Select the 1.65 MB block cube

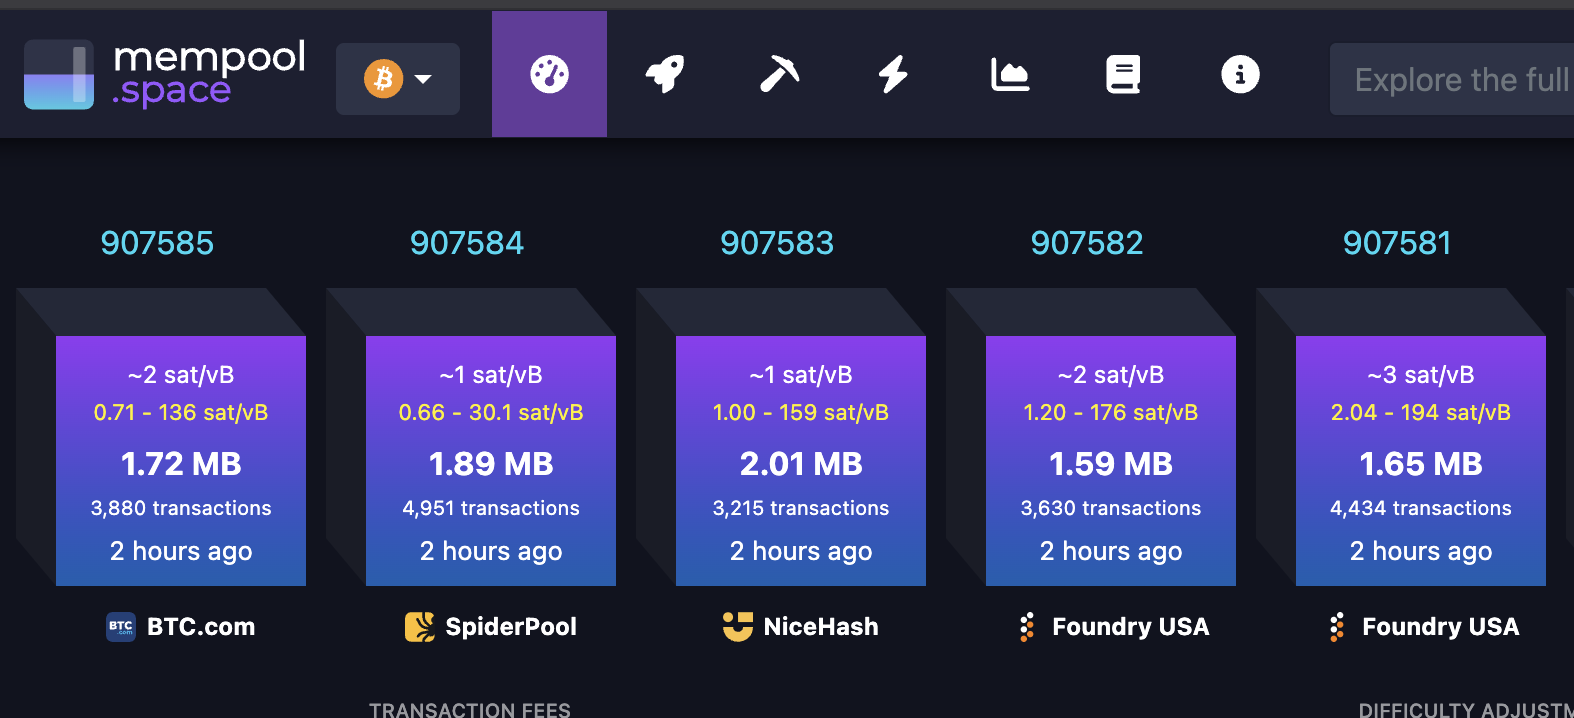[1421, 461]
